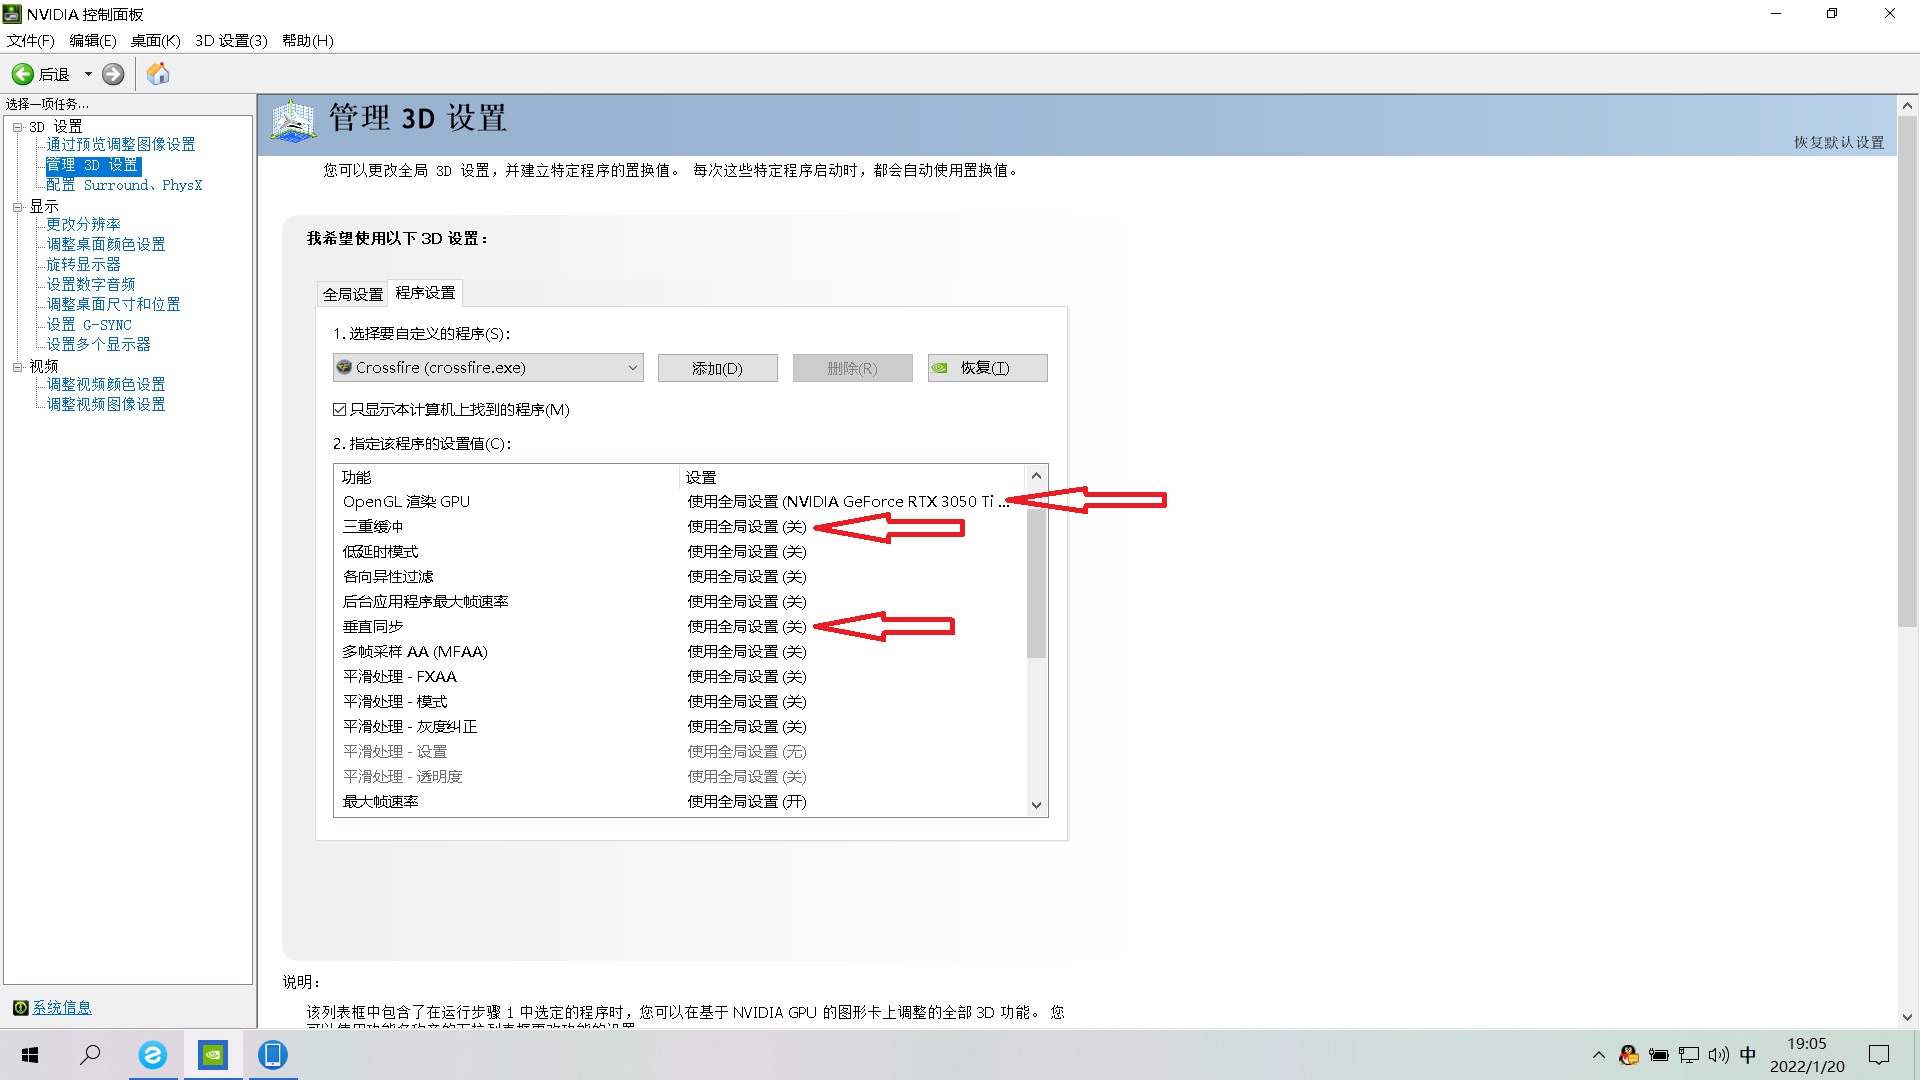Select 调整桌面尺寸和位置 in tree

coord(113,305)
